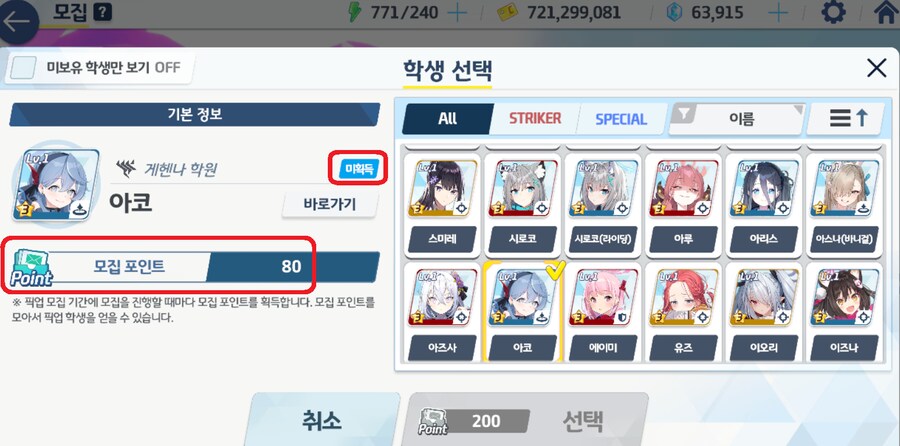Select the 스미레 student card
This screenshot has height=446, width=900.
(x=443, y=203)
